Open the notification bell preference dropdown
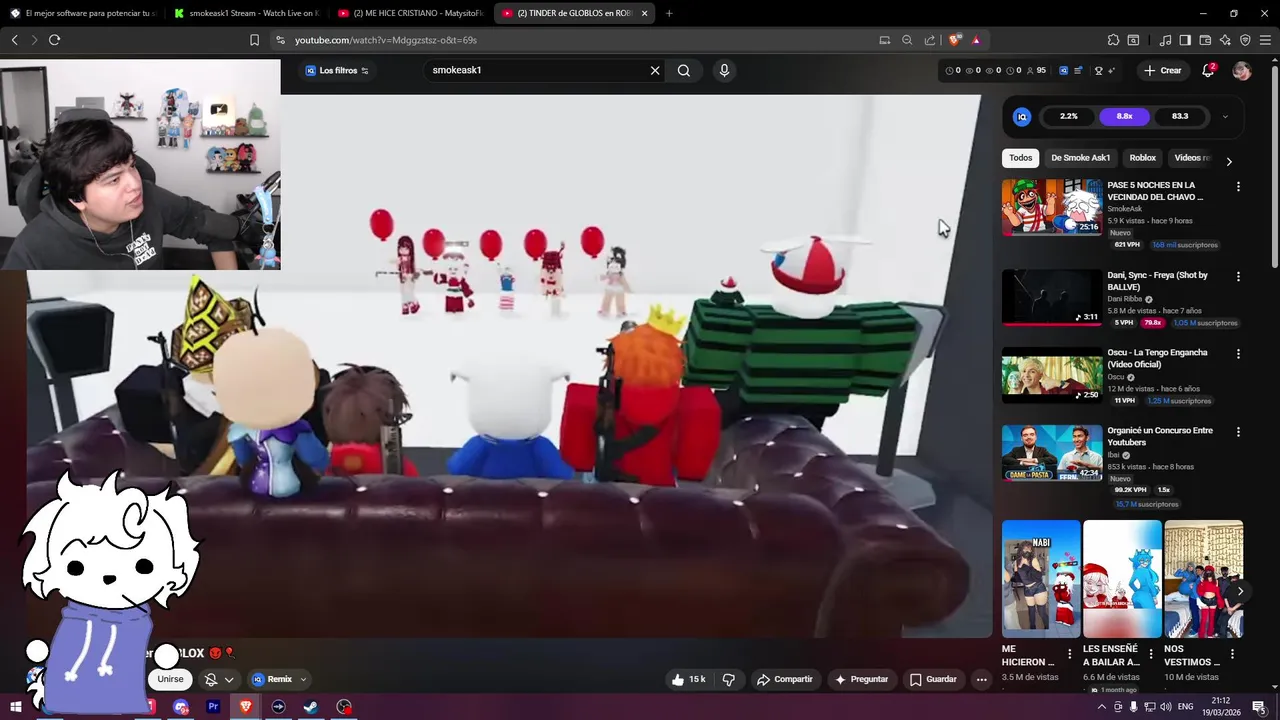Image resolution: width=1280 pixels, height=720 pixels. pos(219,679)
